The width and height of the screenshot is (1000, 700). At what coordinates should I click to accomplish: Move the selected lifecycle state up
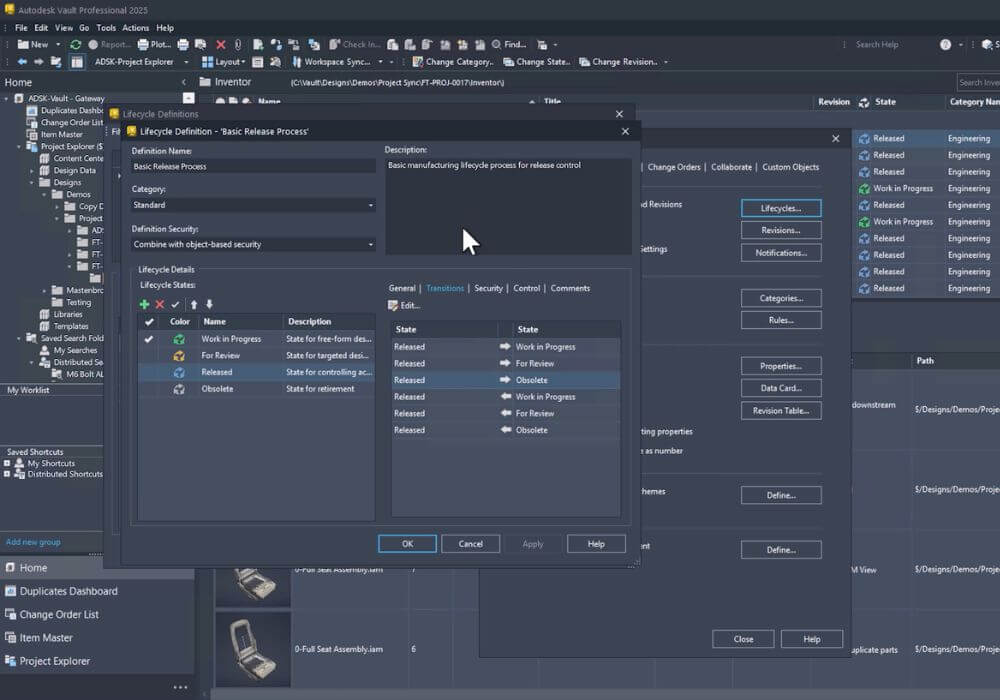pos(194,304)
